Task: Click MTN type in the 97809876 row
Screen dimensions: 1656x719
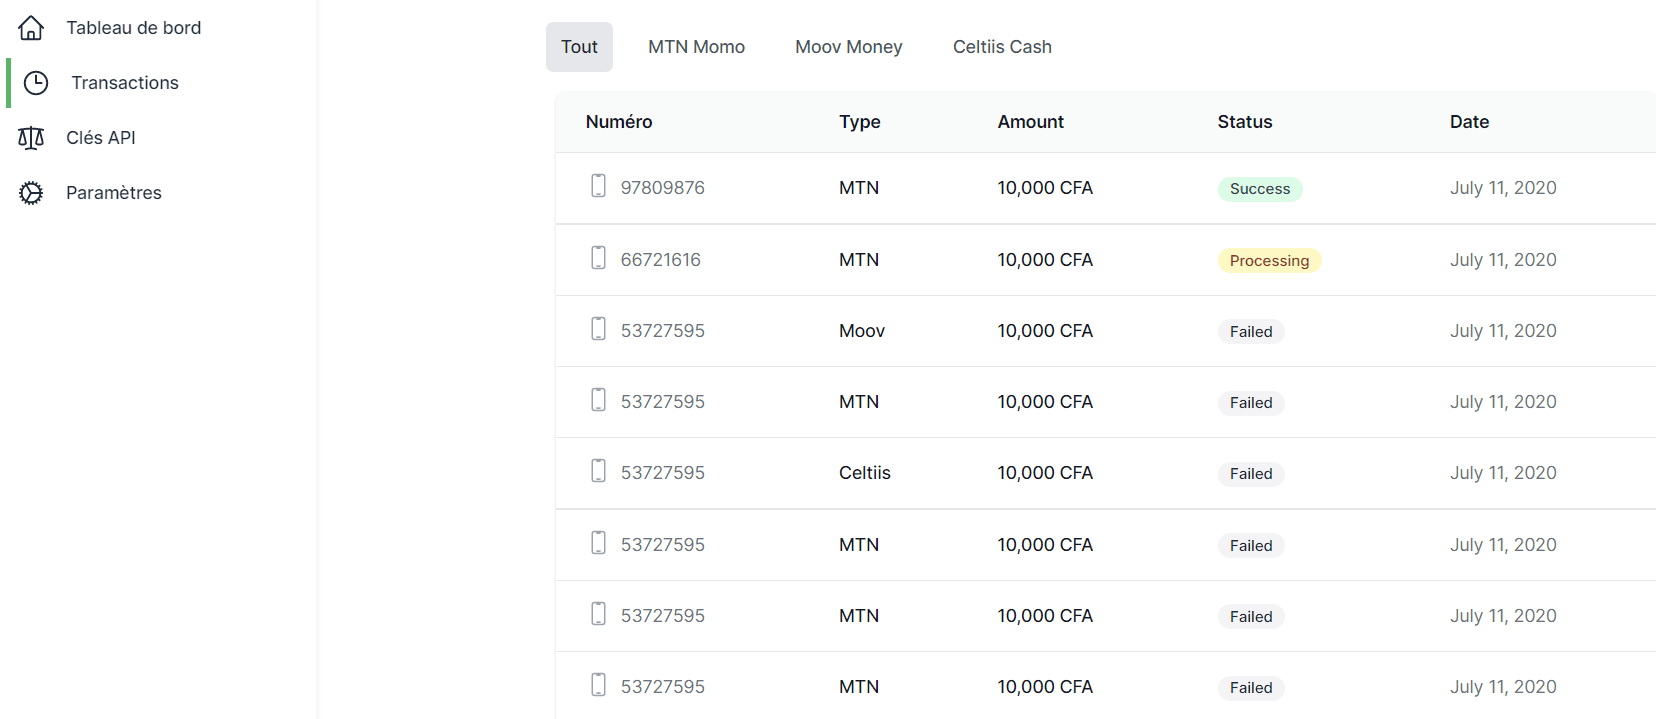Action: click(x=859, y=188)
